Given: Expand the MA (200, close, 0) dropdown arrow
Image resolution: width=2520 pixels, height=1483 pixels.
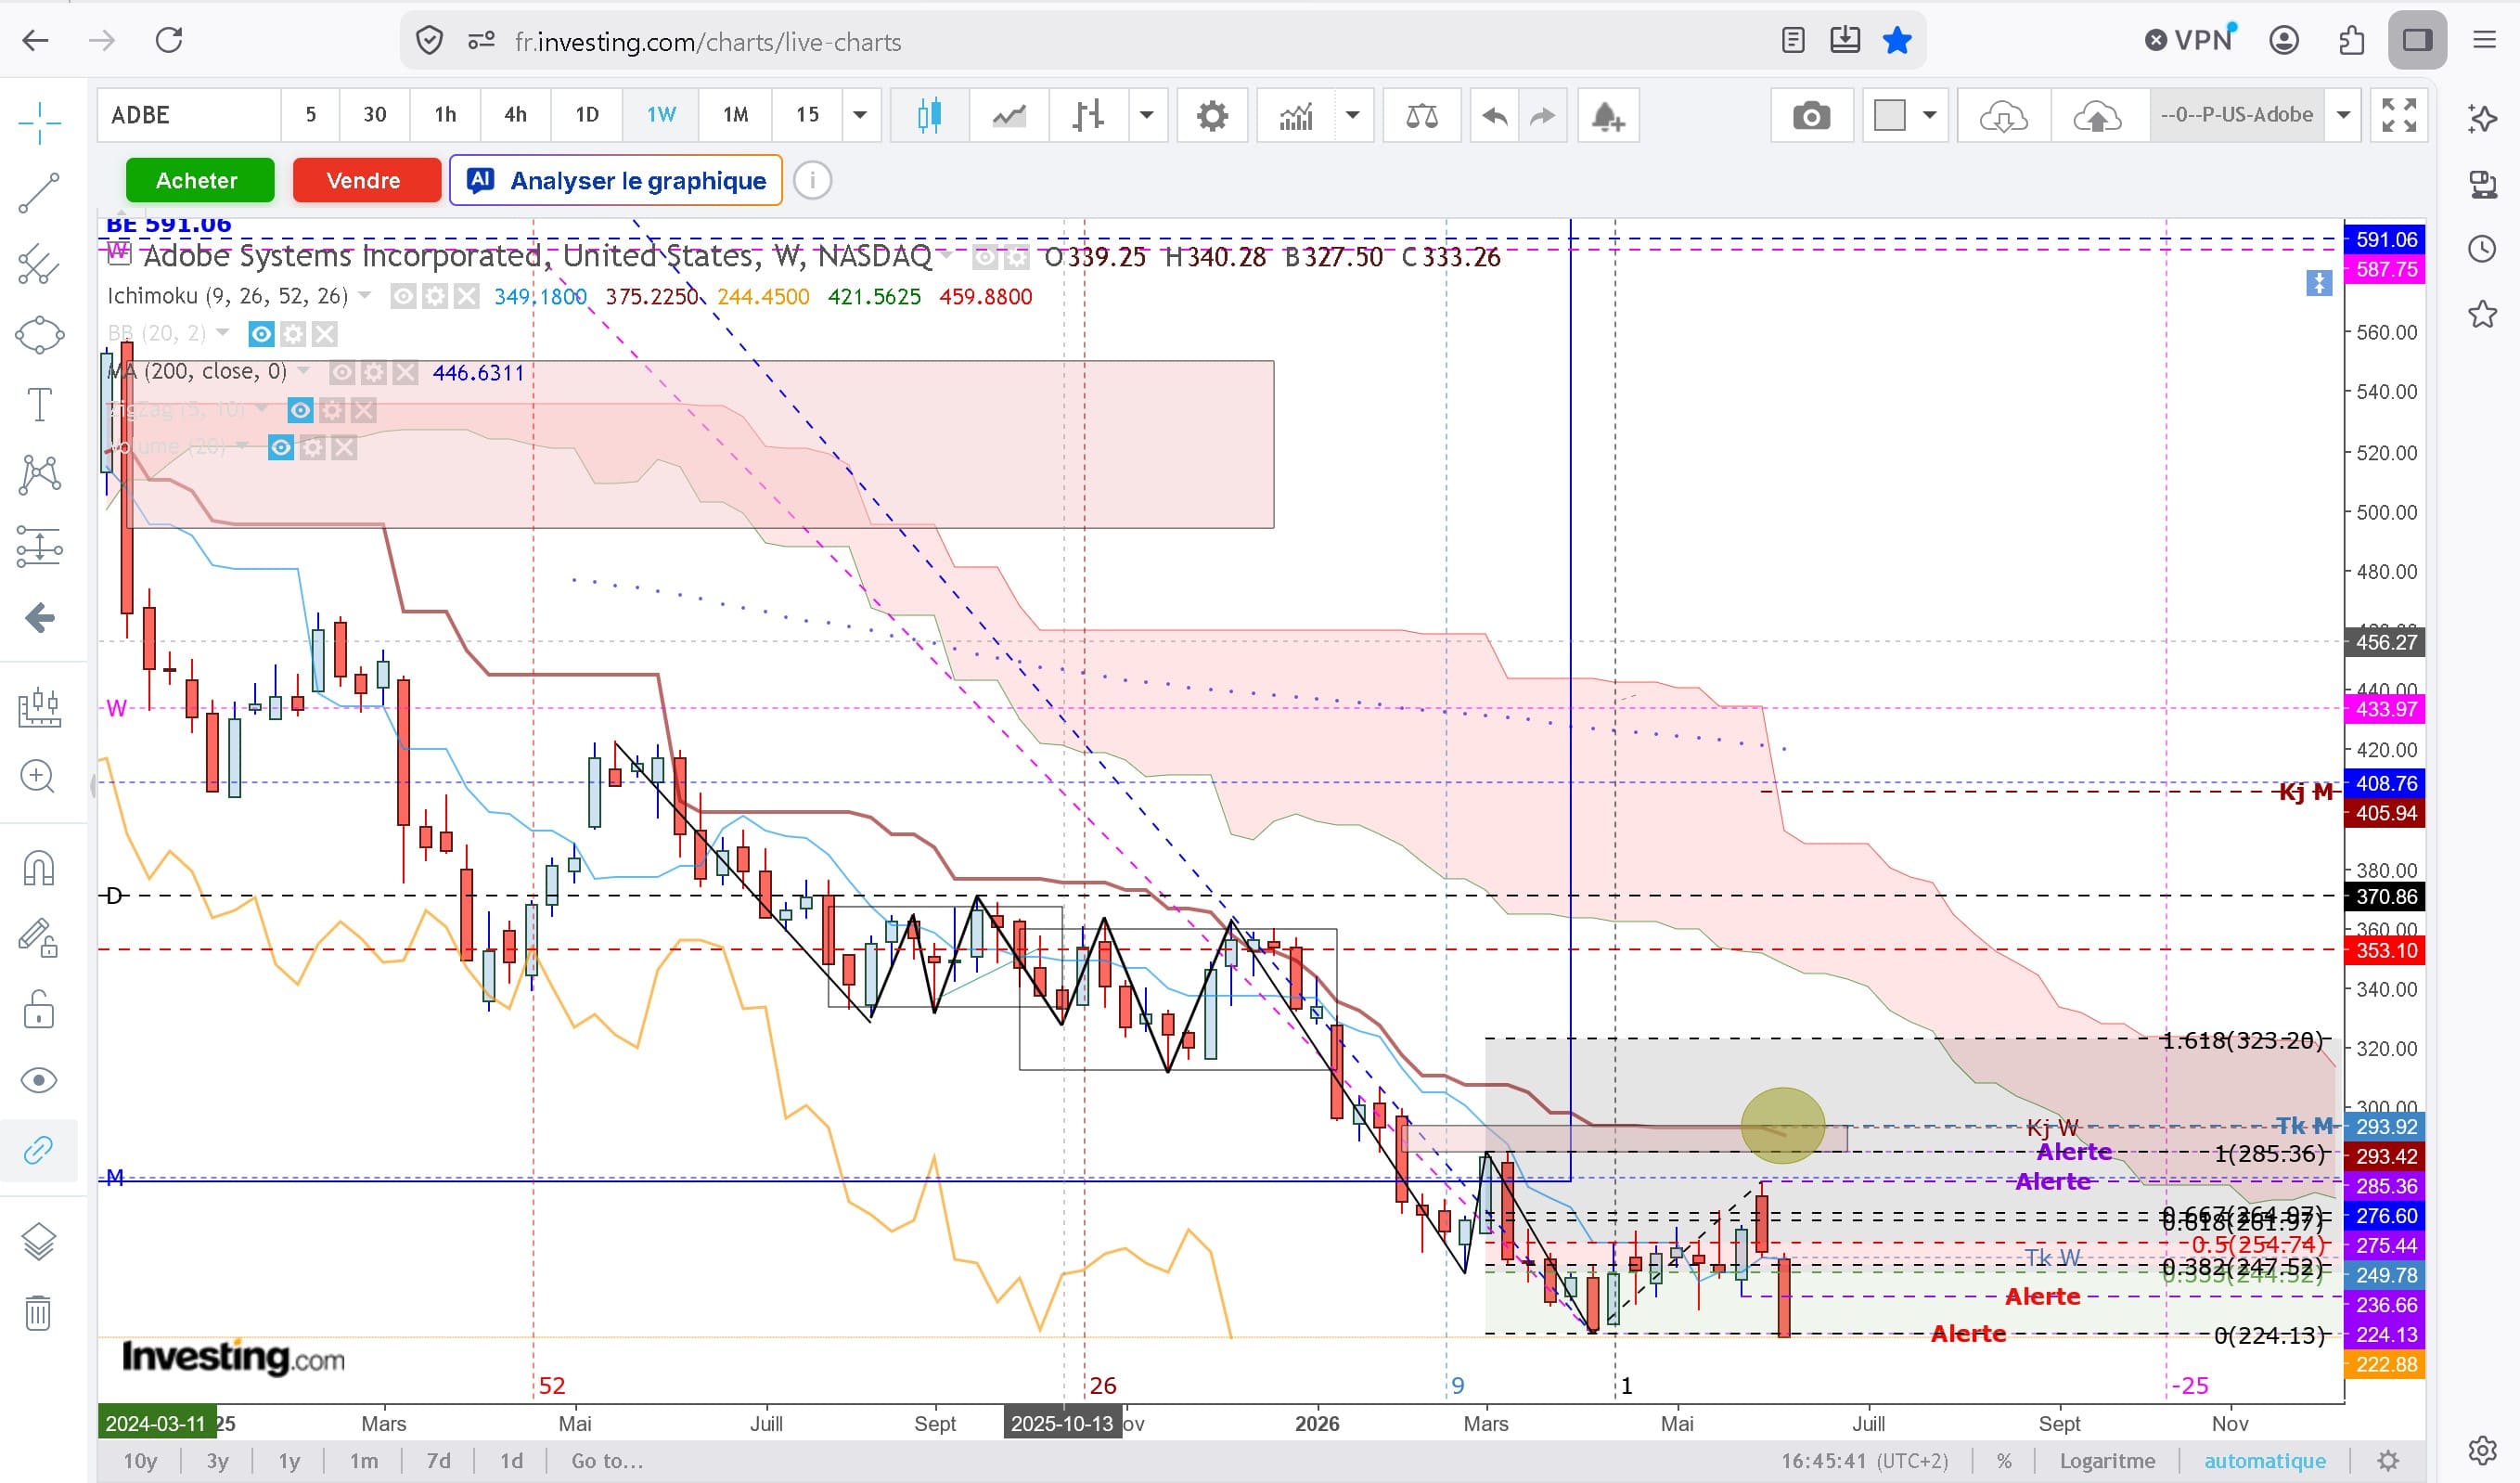Looking at the screenshot, I should (304, 372).
